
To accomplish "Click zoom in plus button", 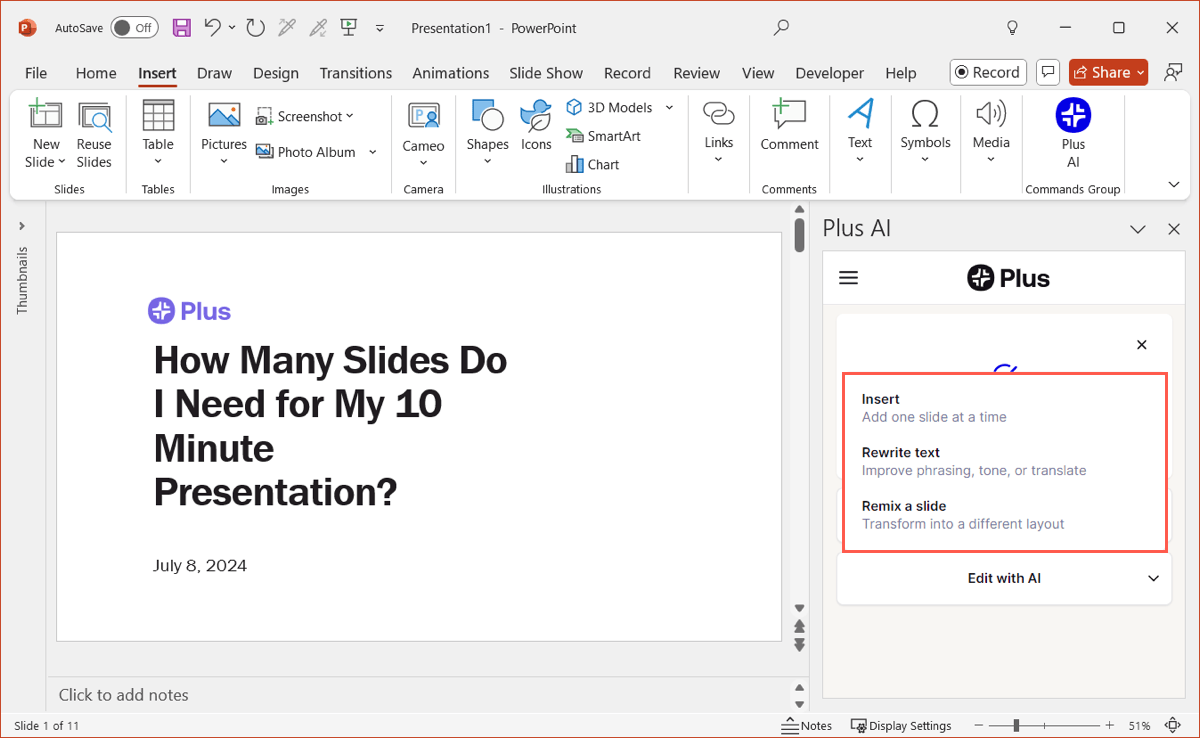I will (x=1109, y=725).
